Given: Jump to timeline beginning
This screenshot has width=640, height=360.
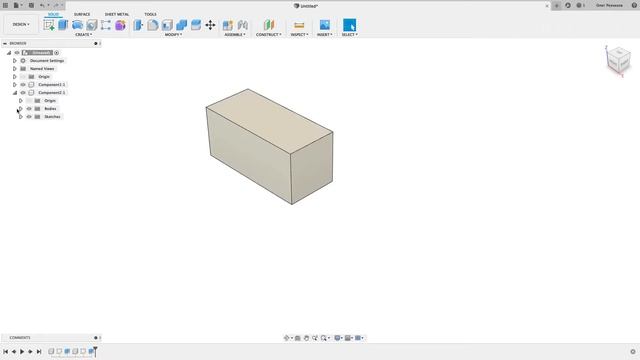Looking at the screenshot, I should 6,351.
